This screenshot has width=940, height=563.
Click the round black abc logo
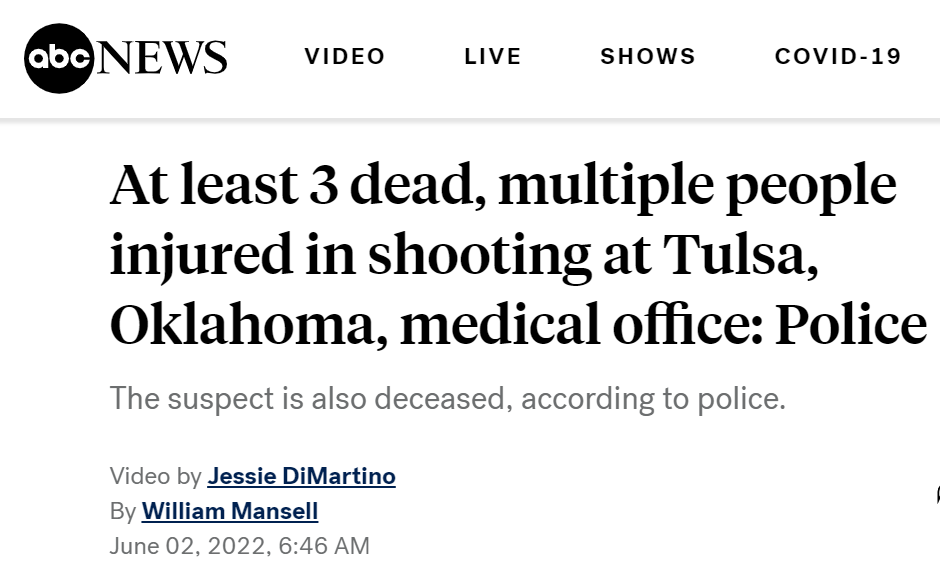[x=59, y=58]
